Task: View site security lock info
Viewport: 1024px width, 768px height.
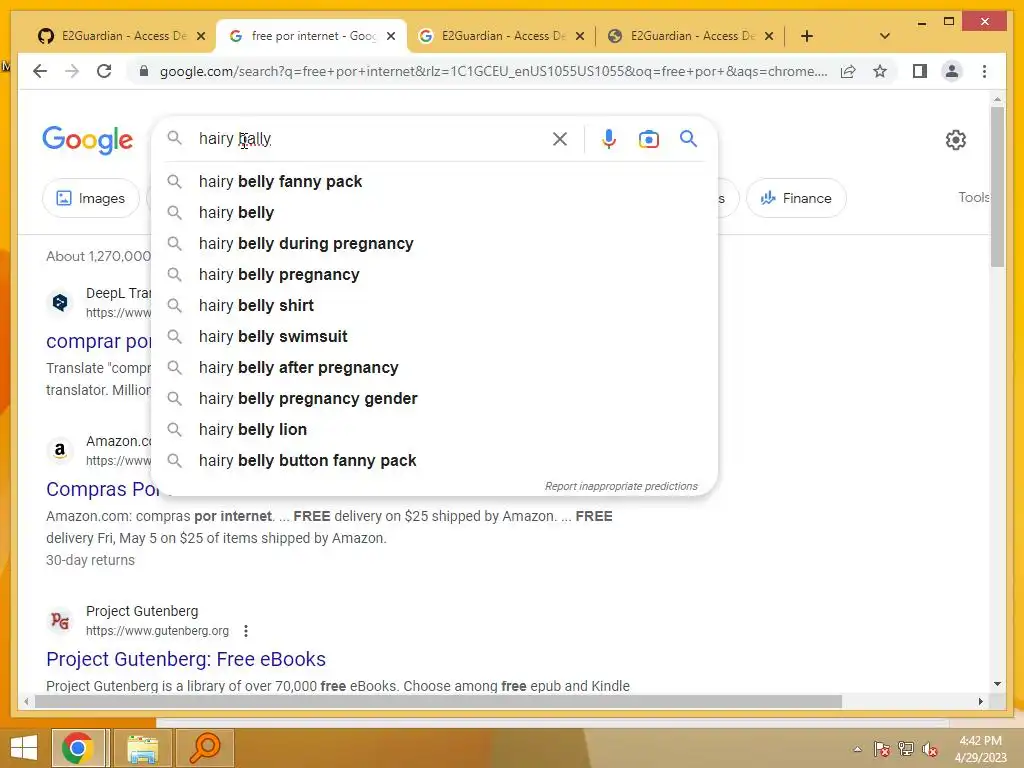Action: [144, 71]
